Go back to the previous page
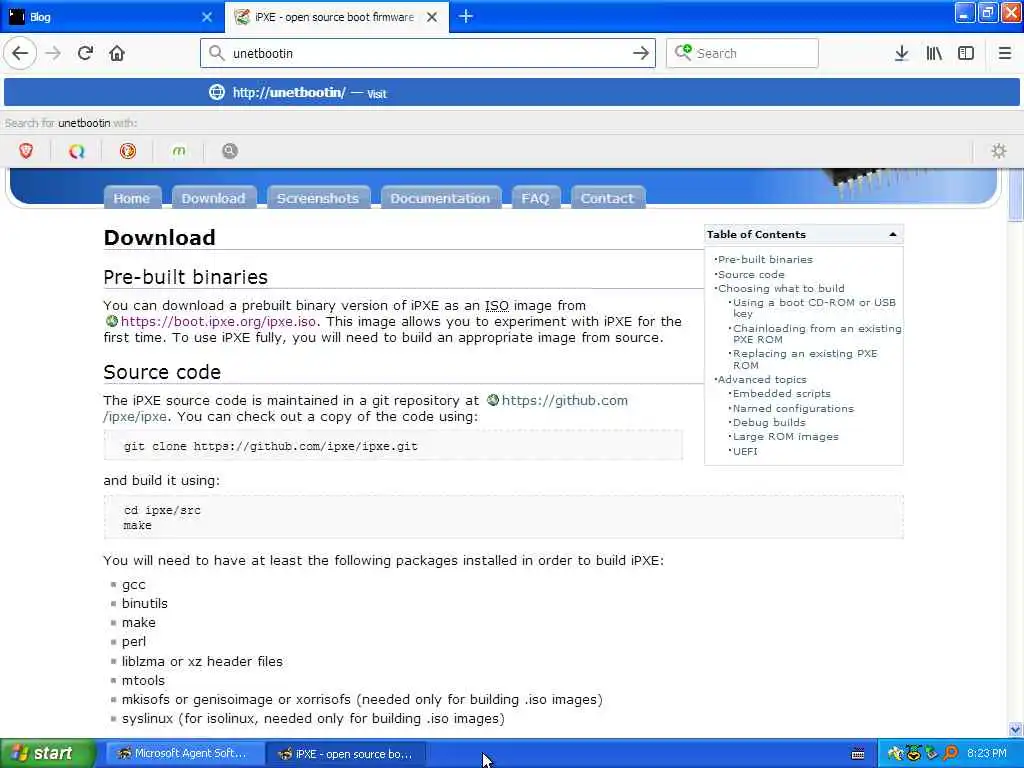 coord(20,53)
